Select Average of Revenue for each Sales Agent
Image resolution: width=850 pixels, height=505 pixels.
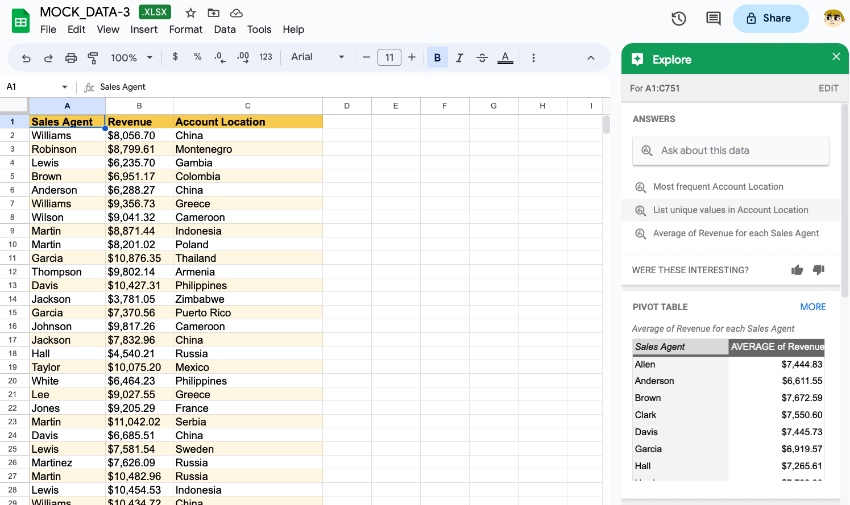[731, 234]
